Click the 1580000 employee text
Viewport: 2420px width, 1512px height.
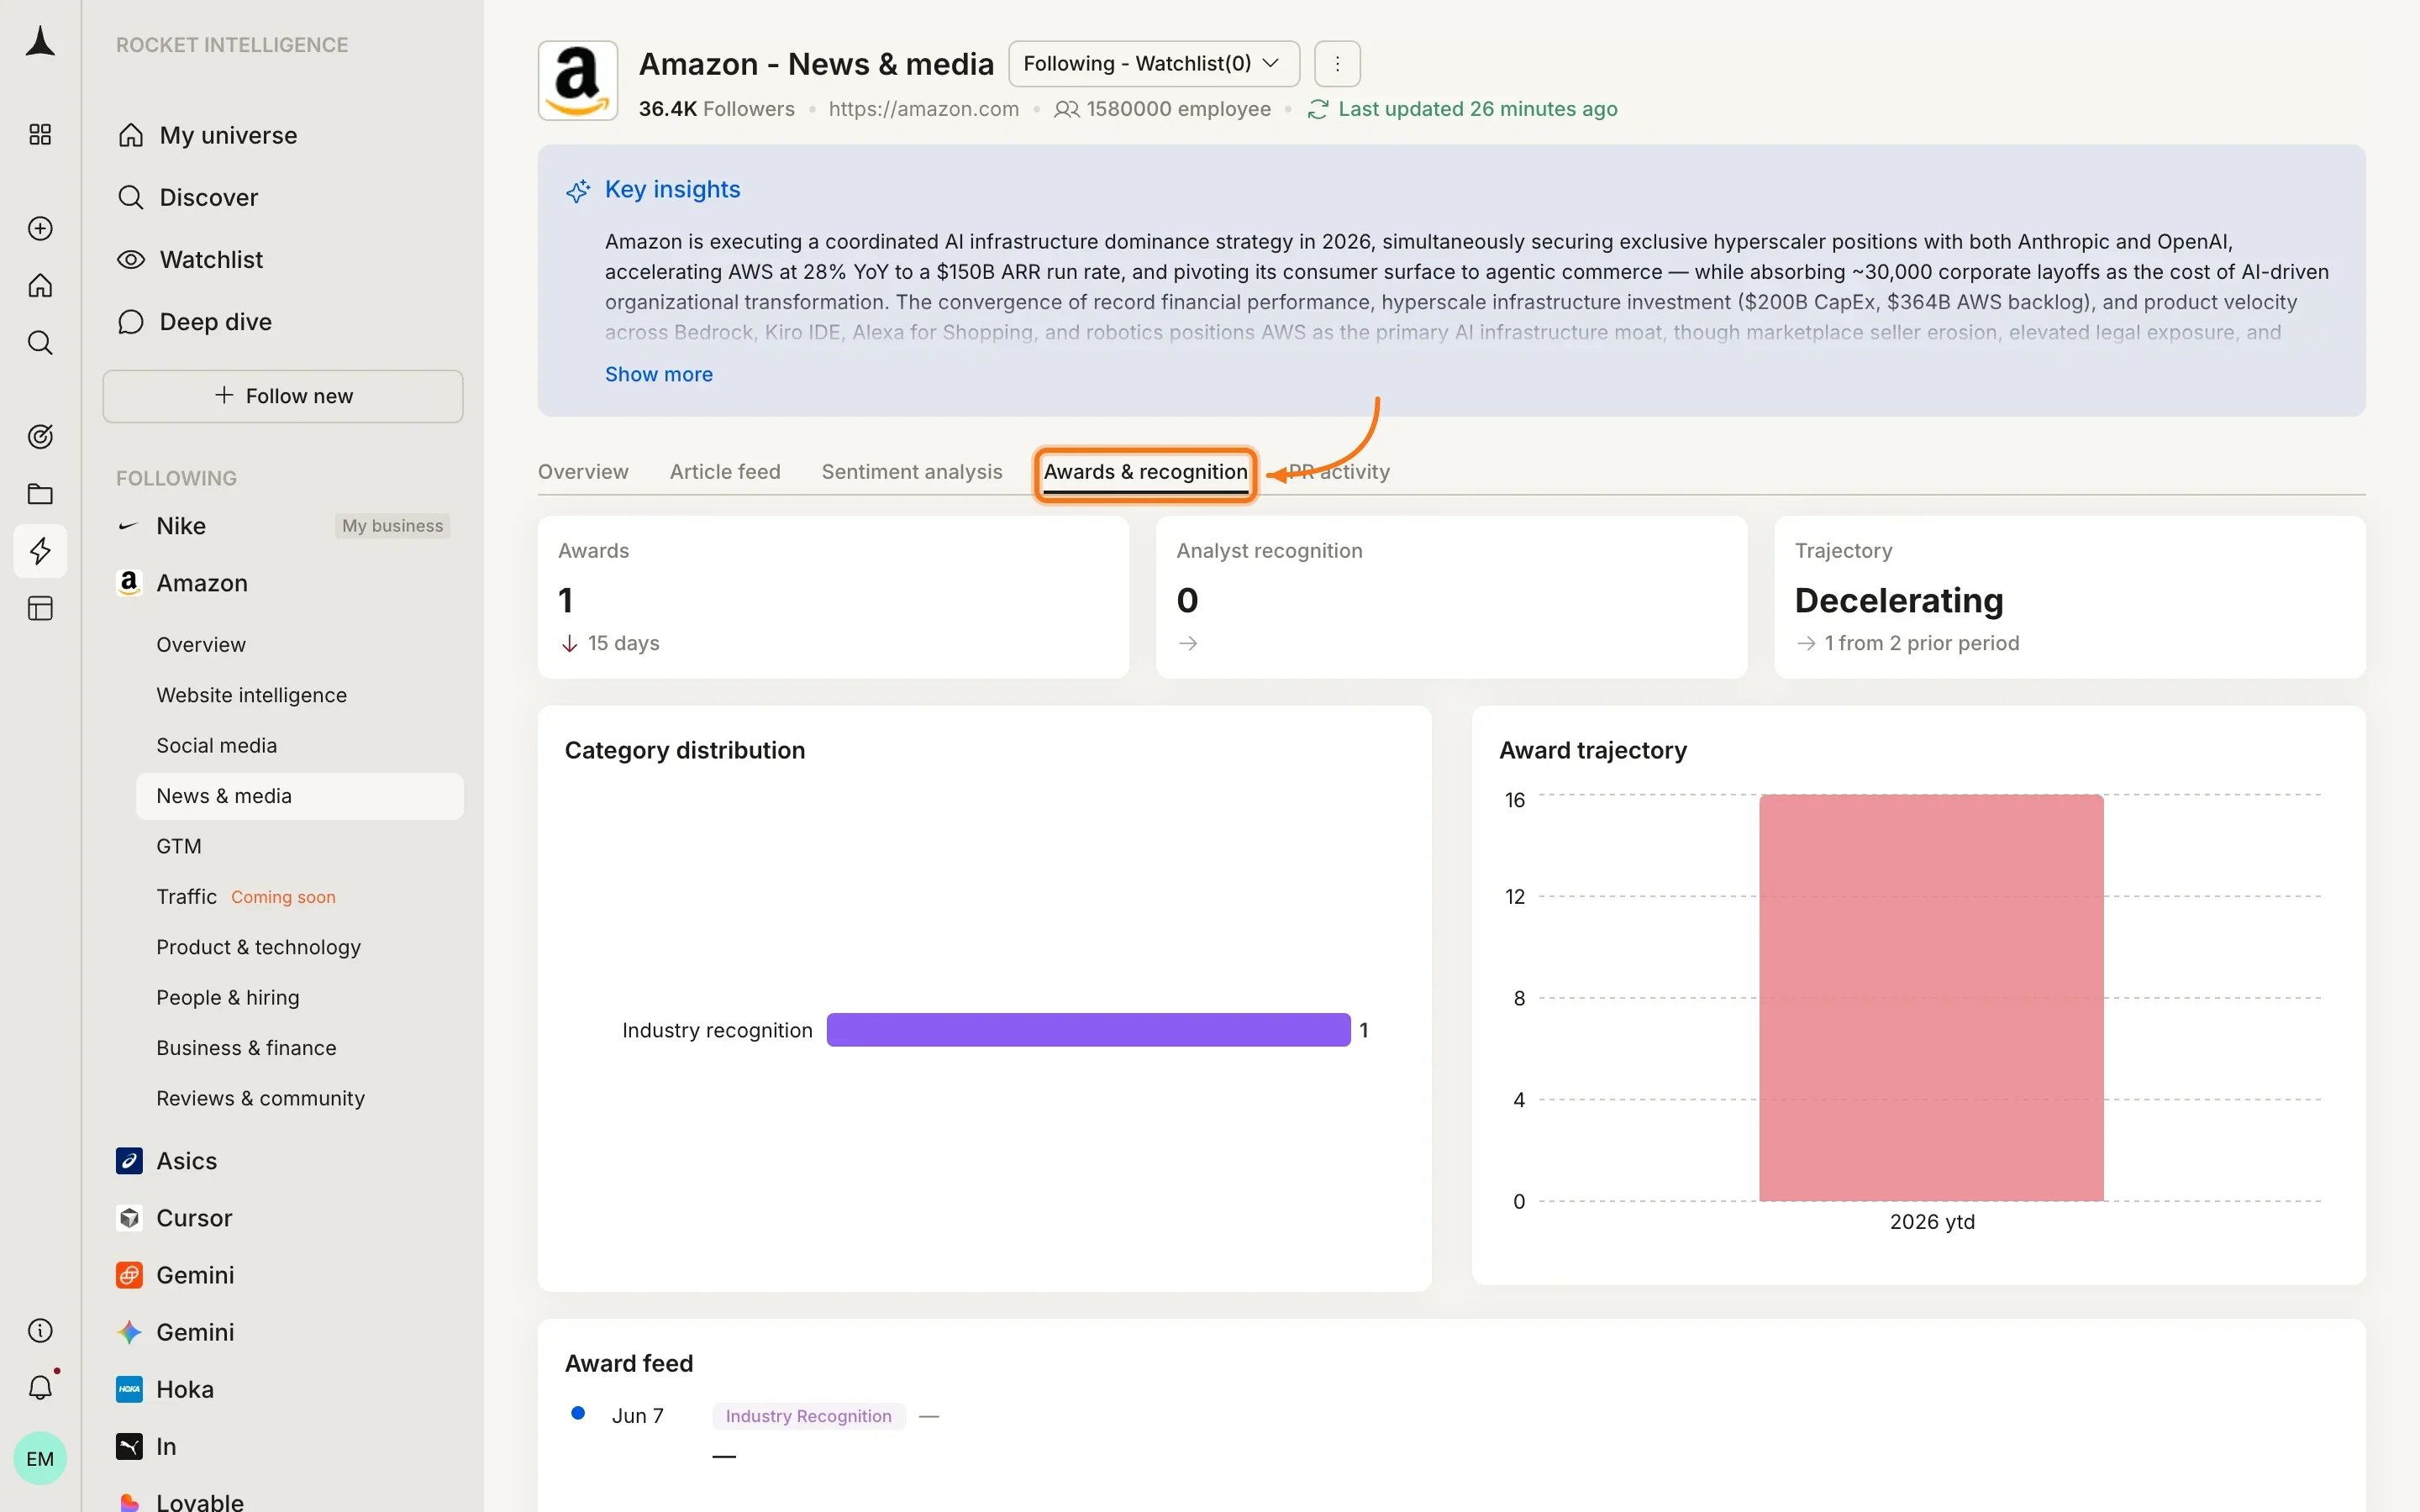(1179, 109)
